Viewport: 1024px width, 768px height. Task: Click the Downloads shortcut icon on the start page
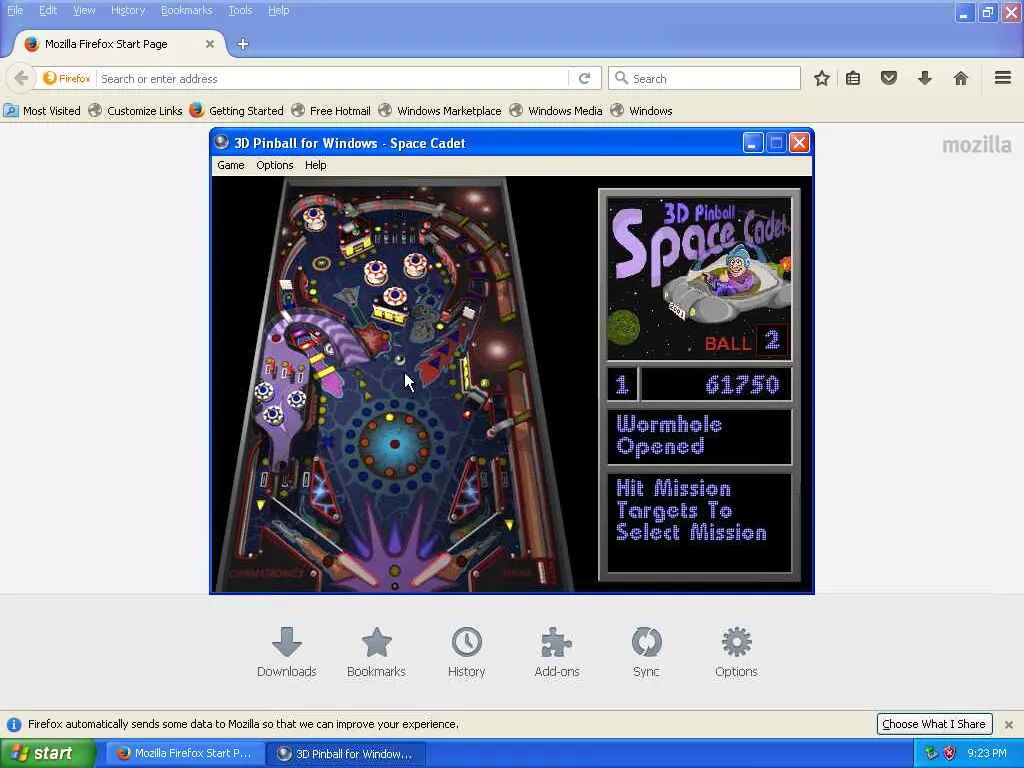pos(287,643)
